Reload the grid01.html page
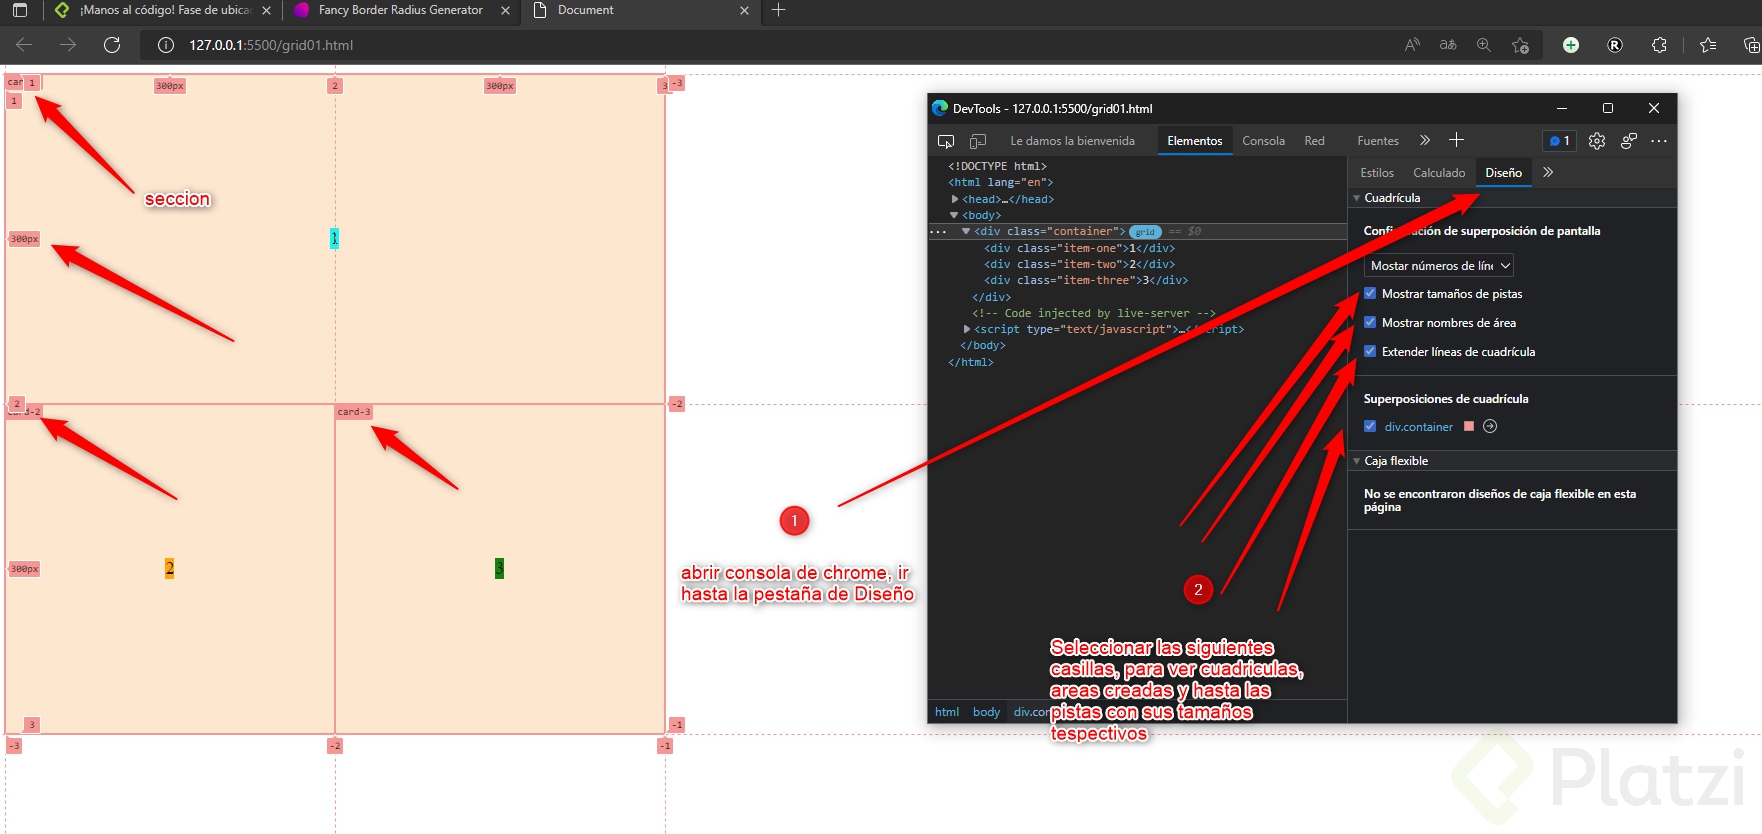 coord(112,45)
